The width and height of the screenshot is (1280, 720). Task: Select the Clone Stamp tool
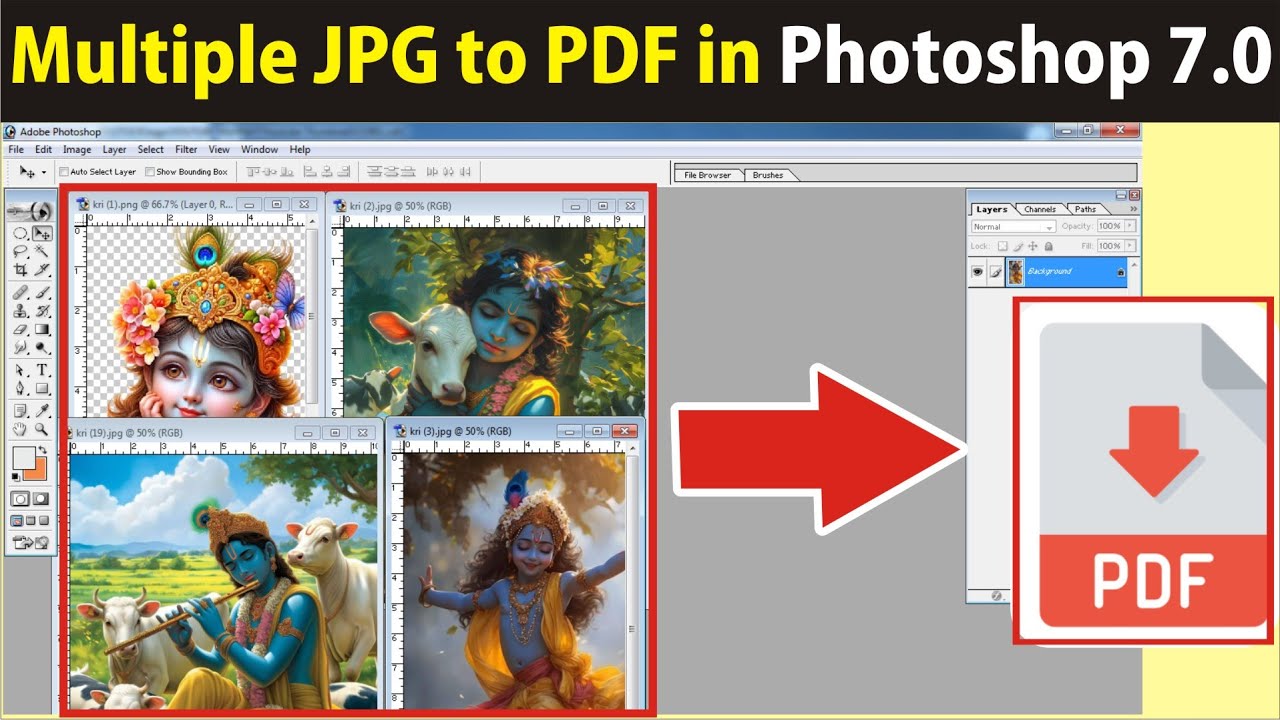pyautogui.click(x=20, y=312)
